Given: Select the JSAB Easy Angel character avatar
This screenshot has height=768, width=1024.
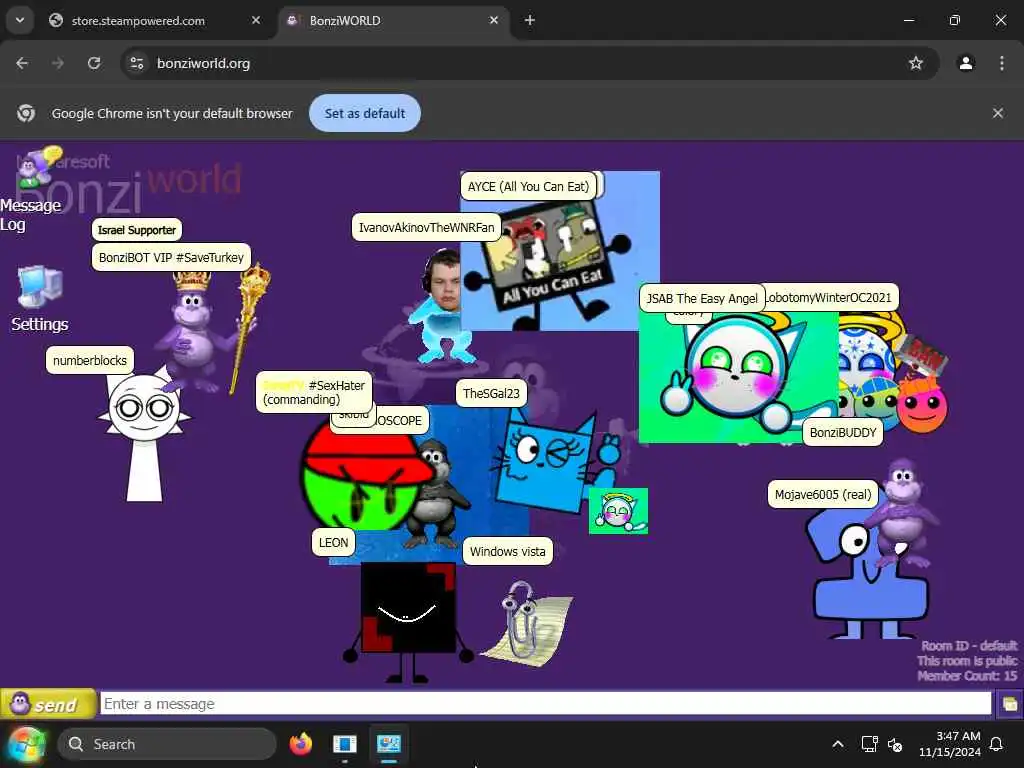Looking at the screenshot, I should coord(738,376).
